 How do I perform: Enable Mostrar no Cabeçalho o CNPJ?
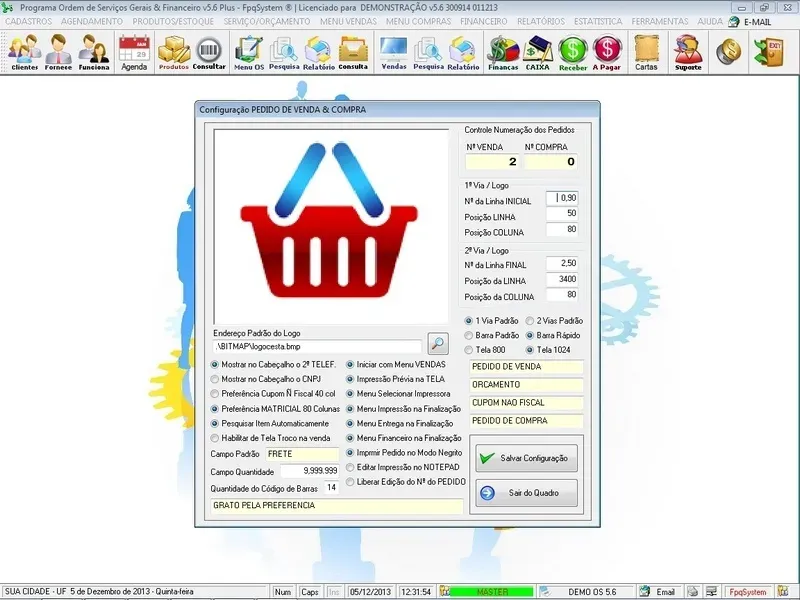coord(215,380)
